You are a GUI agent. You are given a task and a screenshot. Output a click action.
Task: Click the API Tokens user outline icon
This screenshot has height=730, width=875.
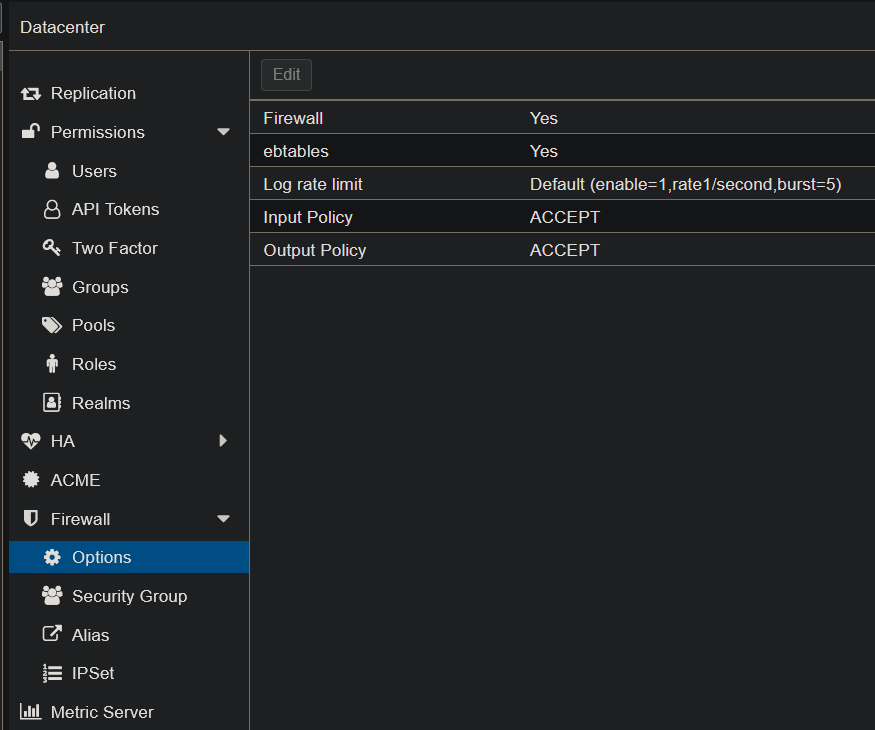pyautogui.click(x=52, y=210)
